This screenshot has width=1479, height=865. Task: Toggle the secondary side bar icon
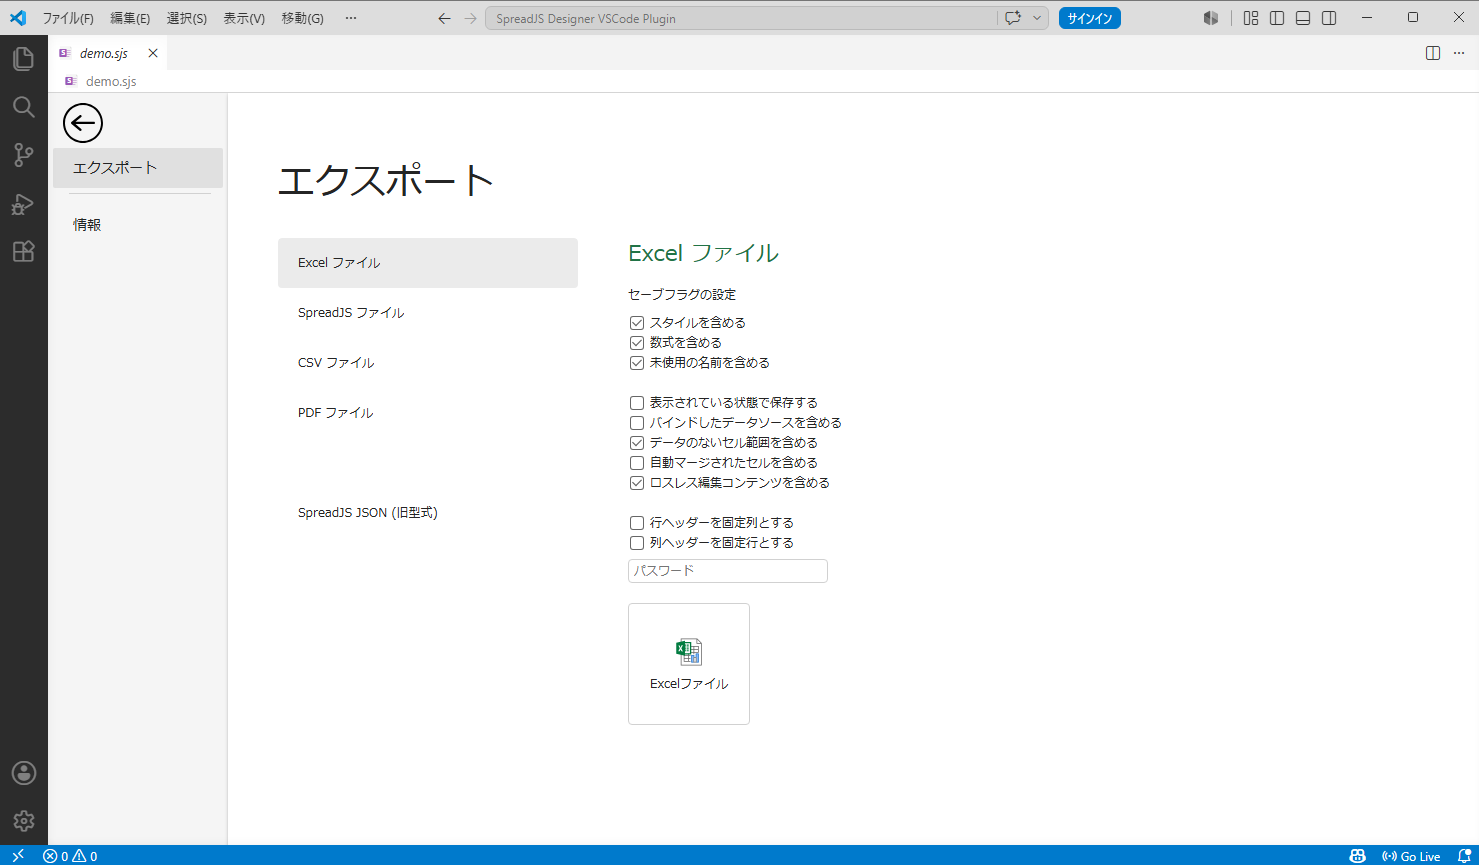click(x=1329, y=18)
